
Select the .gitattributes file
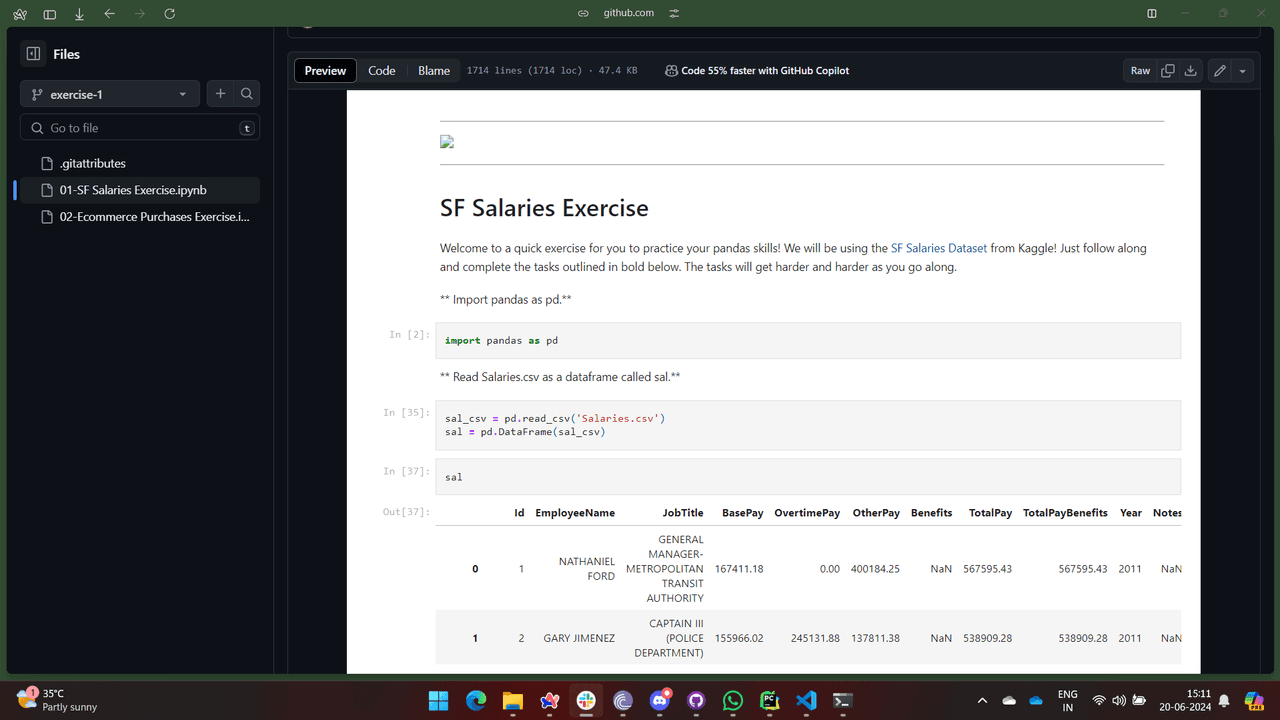tap(92, 163)
